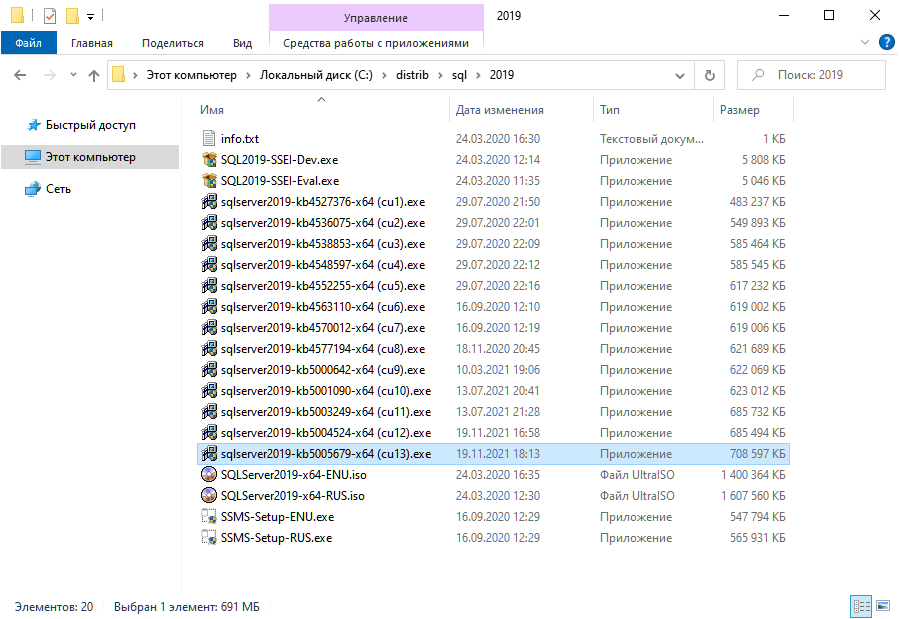
Task: Click icon of sqlserver2019-kb4536075 (cu2) file
Action: pos(209,222)
